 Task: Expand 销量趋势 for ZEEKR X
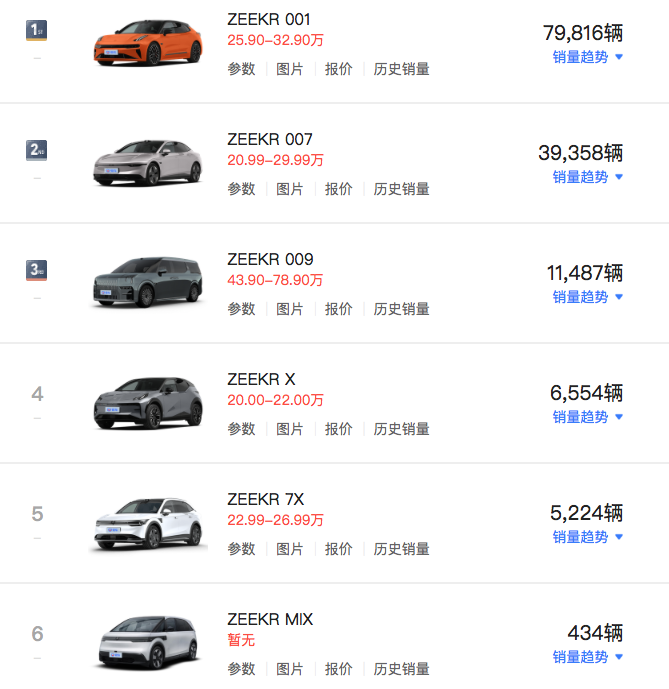coord(587,417)
